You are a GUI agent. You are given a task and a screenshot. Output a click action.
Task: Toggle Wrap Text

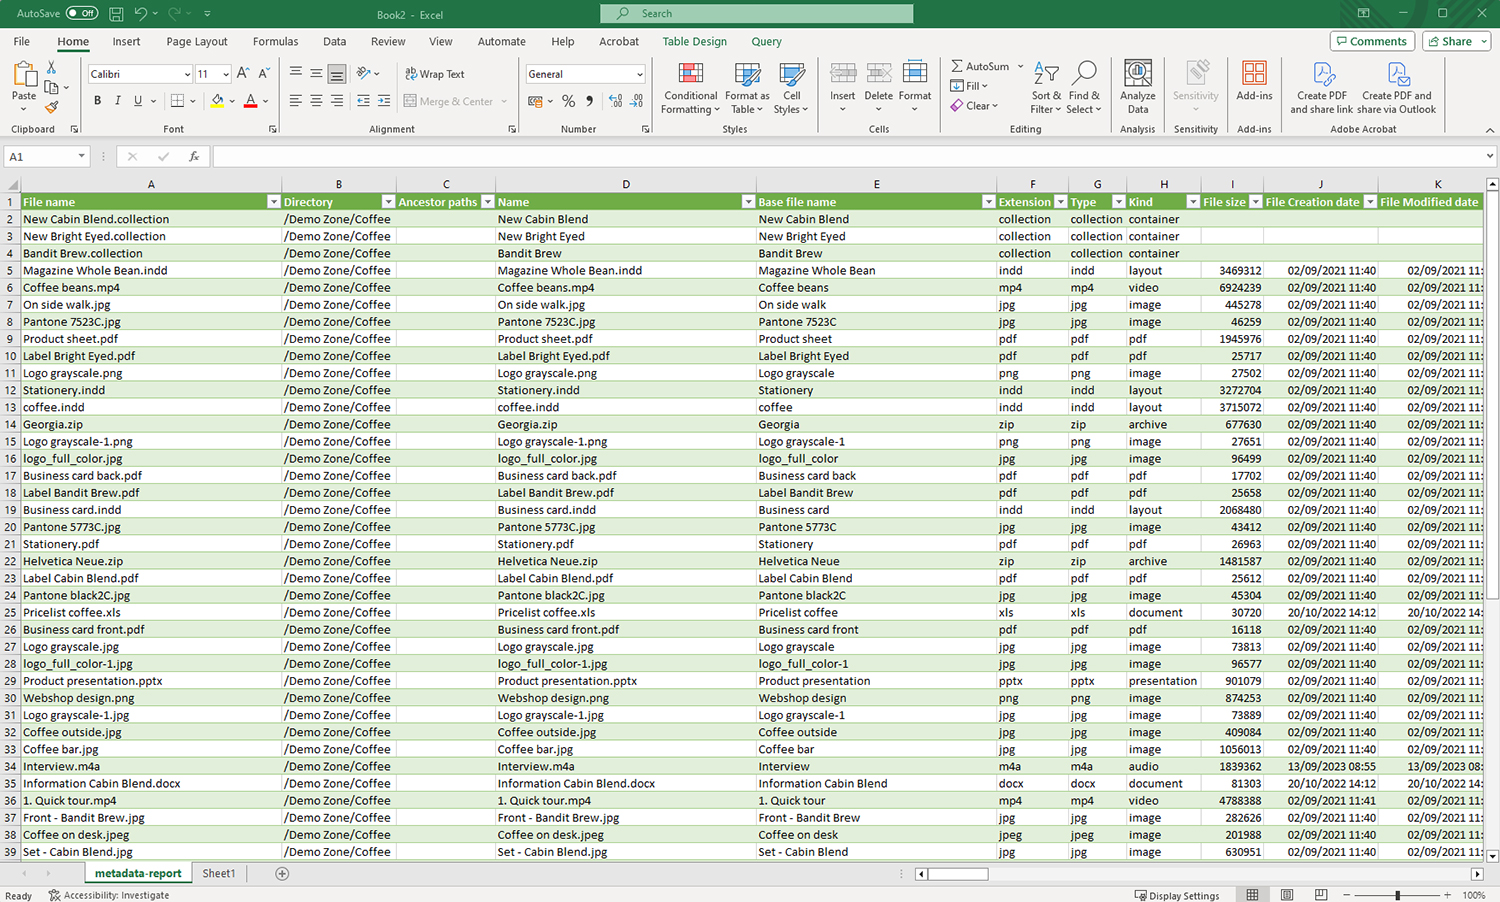(x=435, y=74)
